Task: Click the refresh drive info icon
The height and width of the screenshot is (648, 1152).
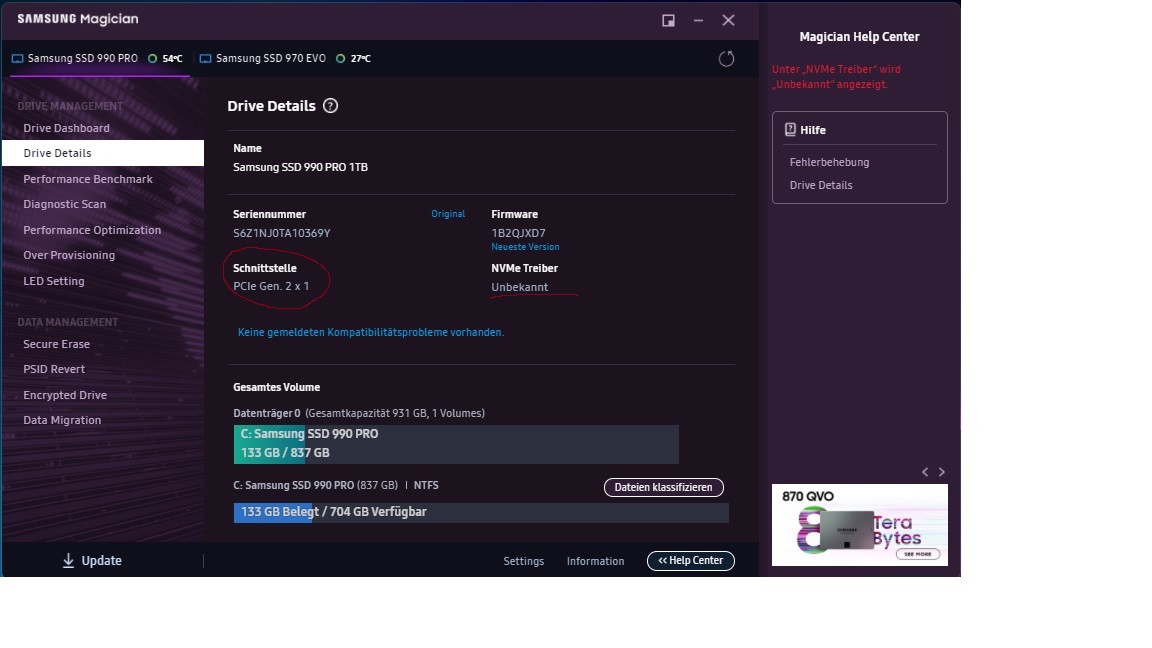Action: (x=726, y=59)
